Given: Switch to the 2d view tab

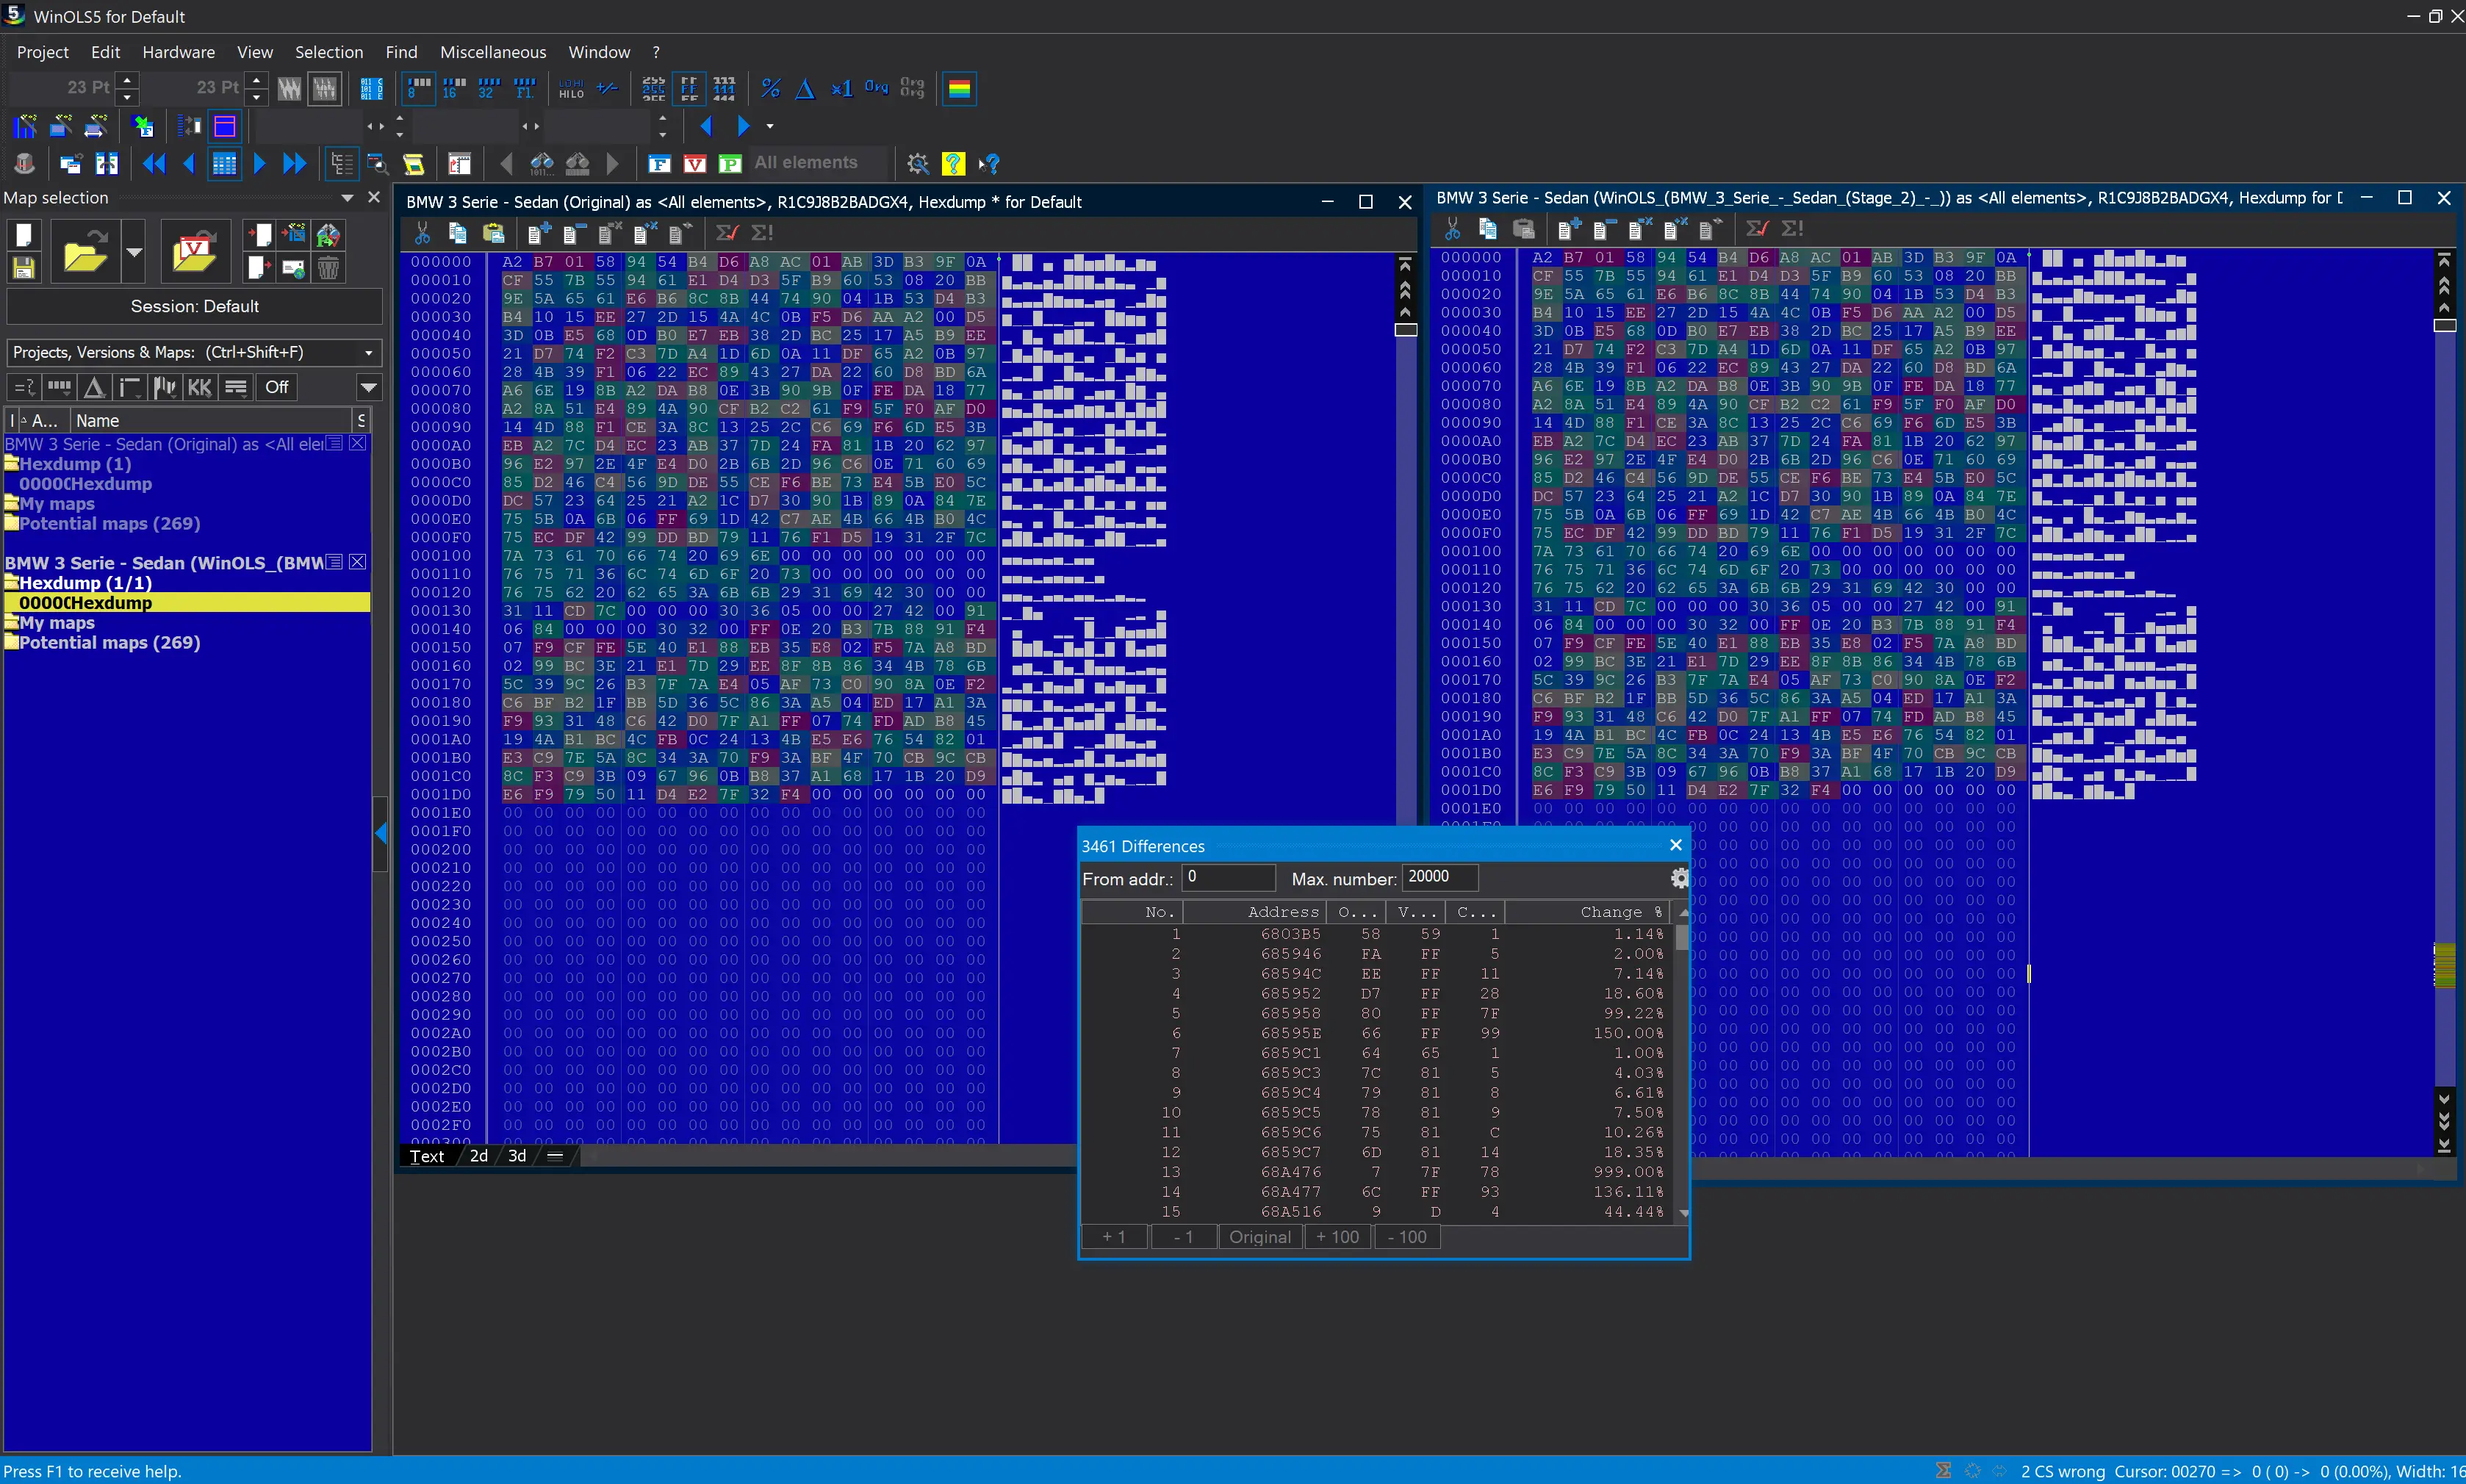Looking at the screenshot, I should pyautogui.click(x=478, y=1156).
